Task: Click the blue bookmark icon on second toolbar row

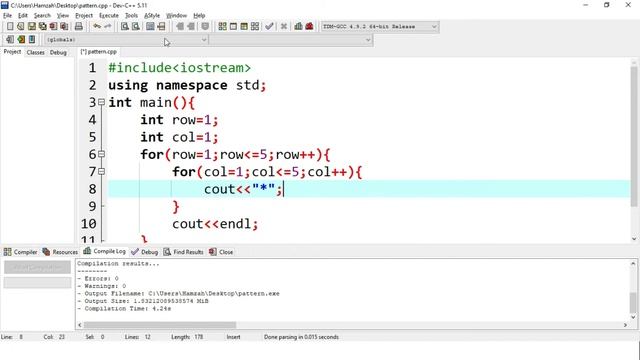Action: [x=32, y=40]
